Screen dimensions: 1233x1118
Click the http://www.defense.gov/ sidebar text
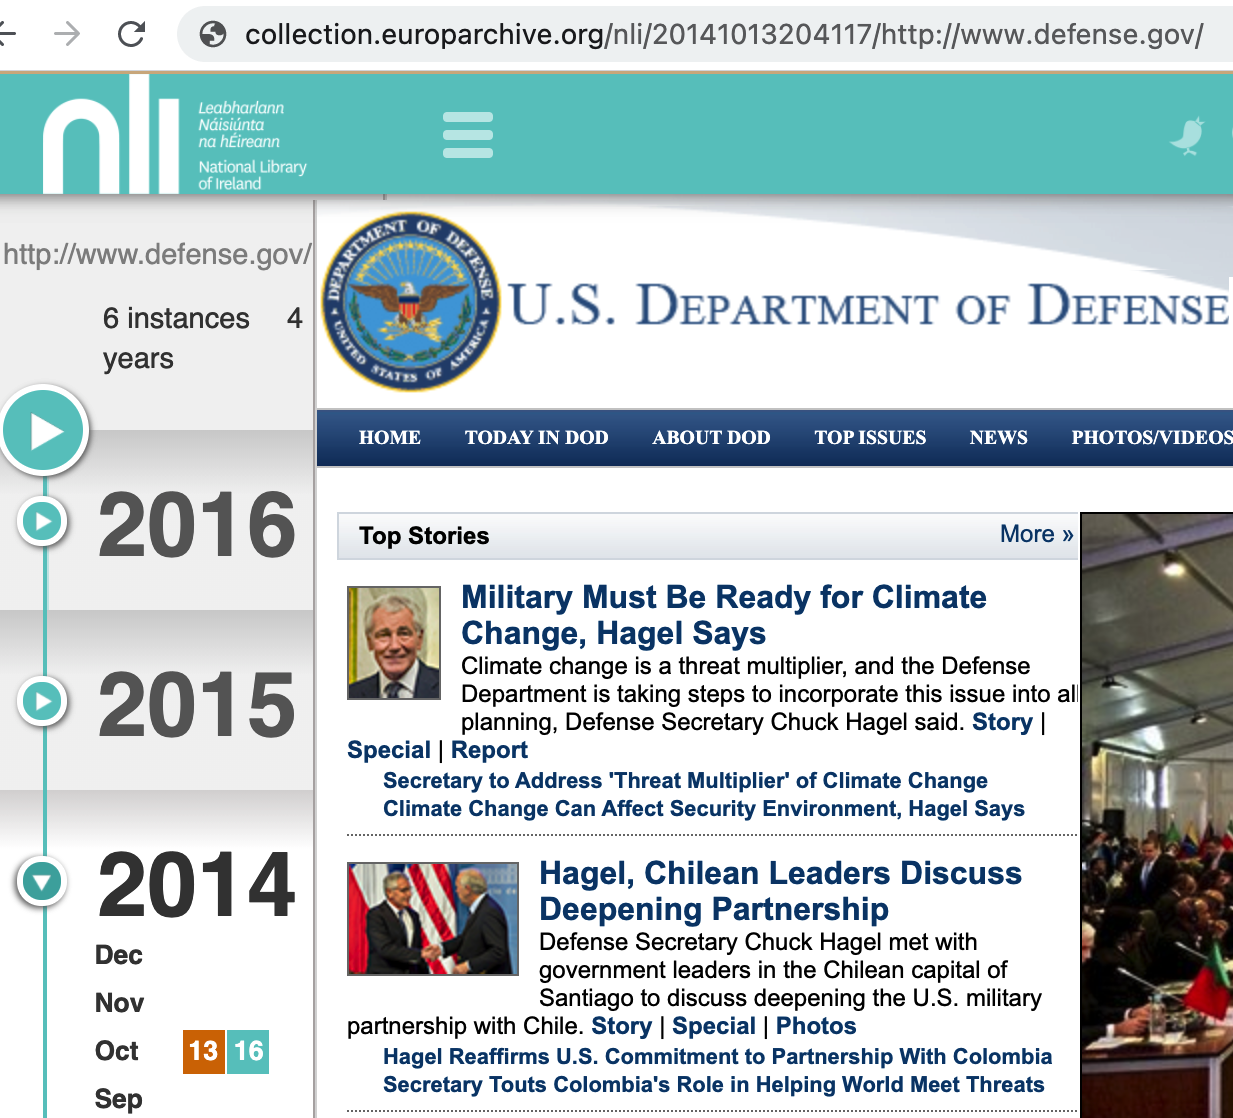click(157, 254)
